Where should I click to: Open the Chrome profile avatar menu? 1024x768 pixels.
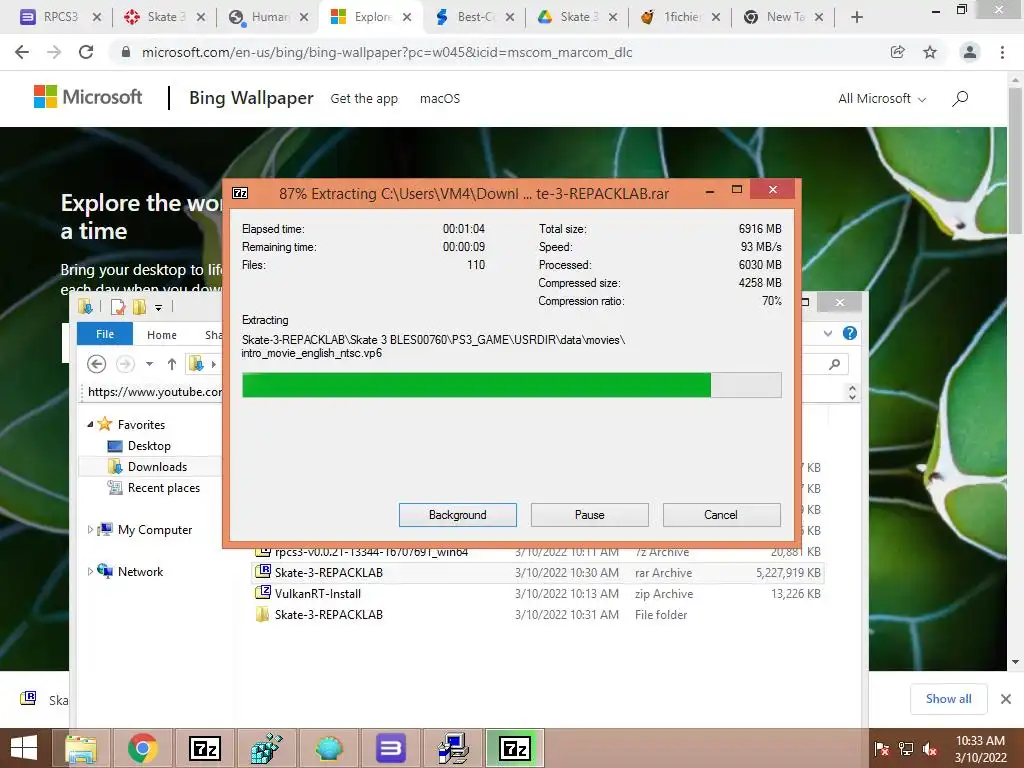(x=970, y=52)
